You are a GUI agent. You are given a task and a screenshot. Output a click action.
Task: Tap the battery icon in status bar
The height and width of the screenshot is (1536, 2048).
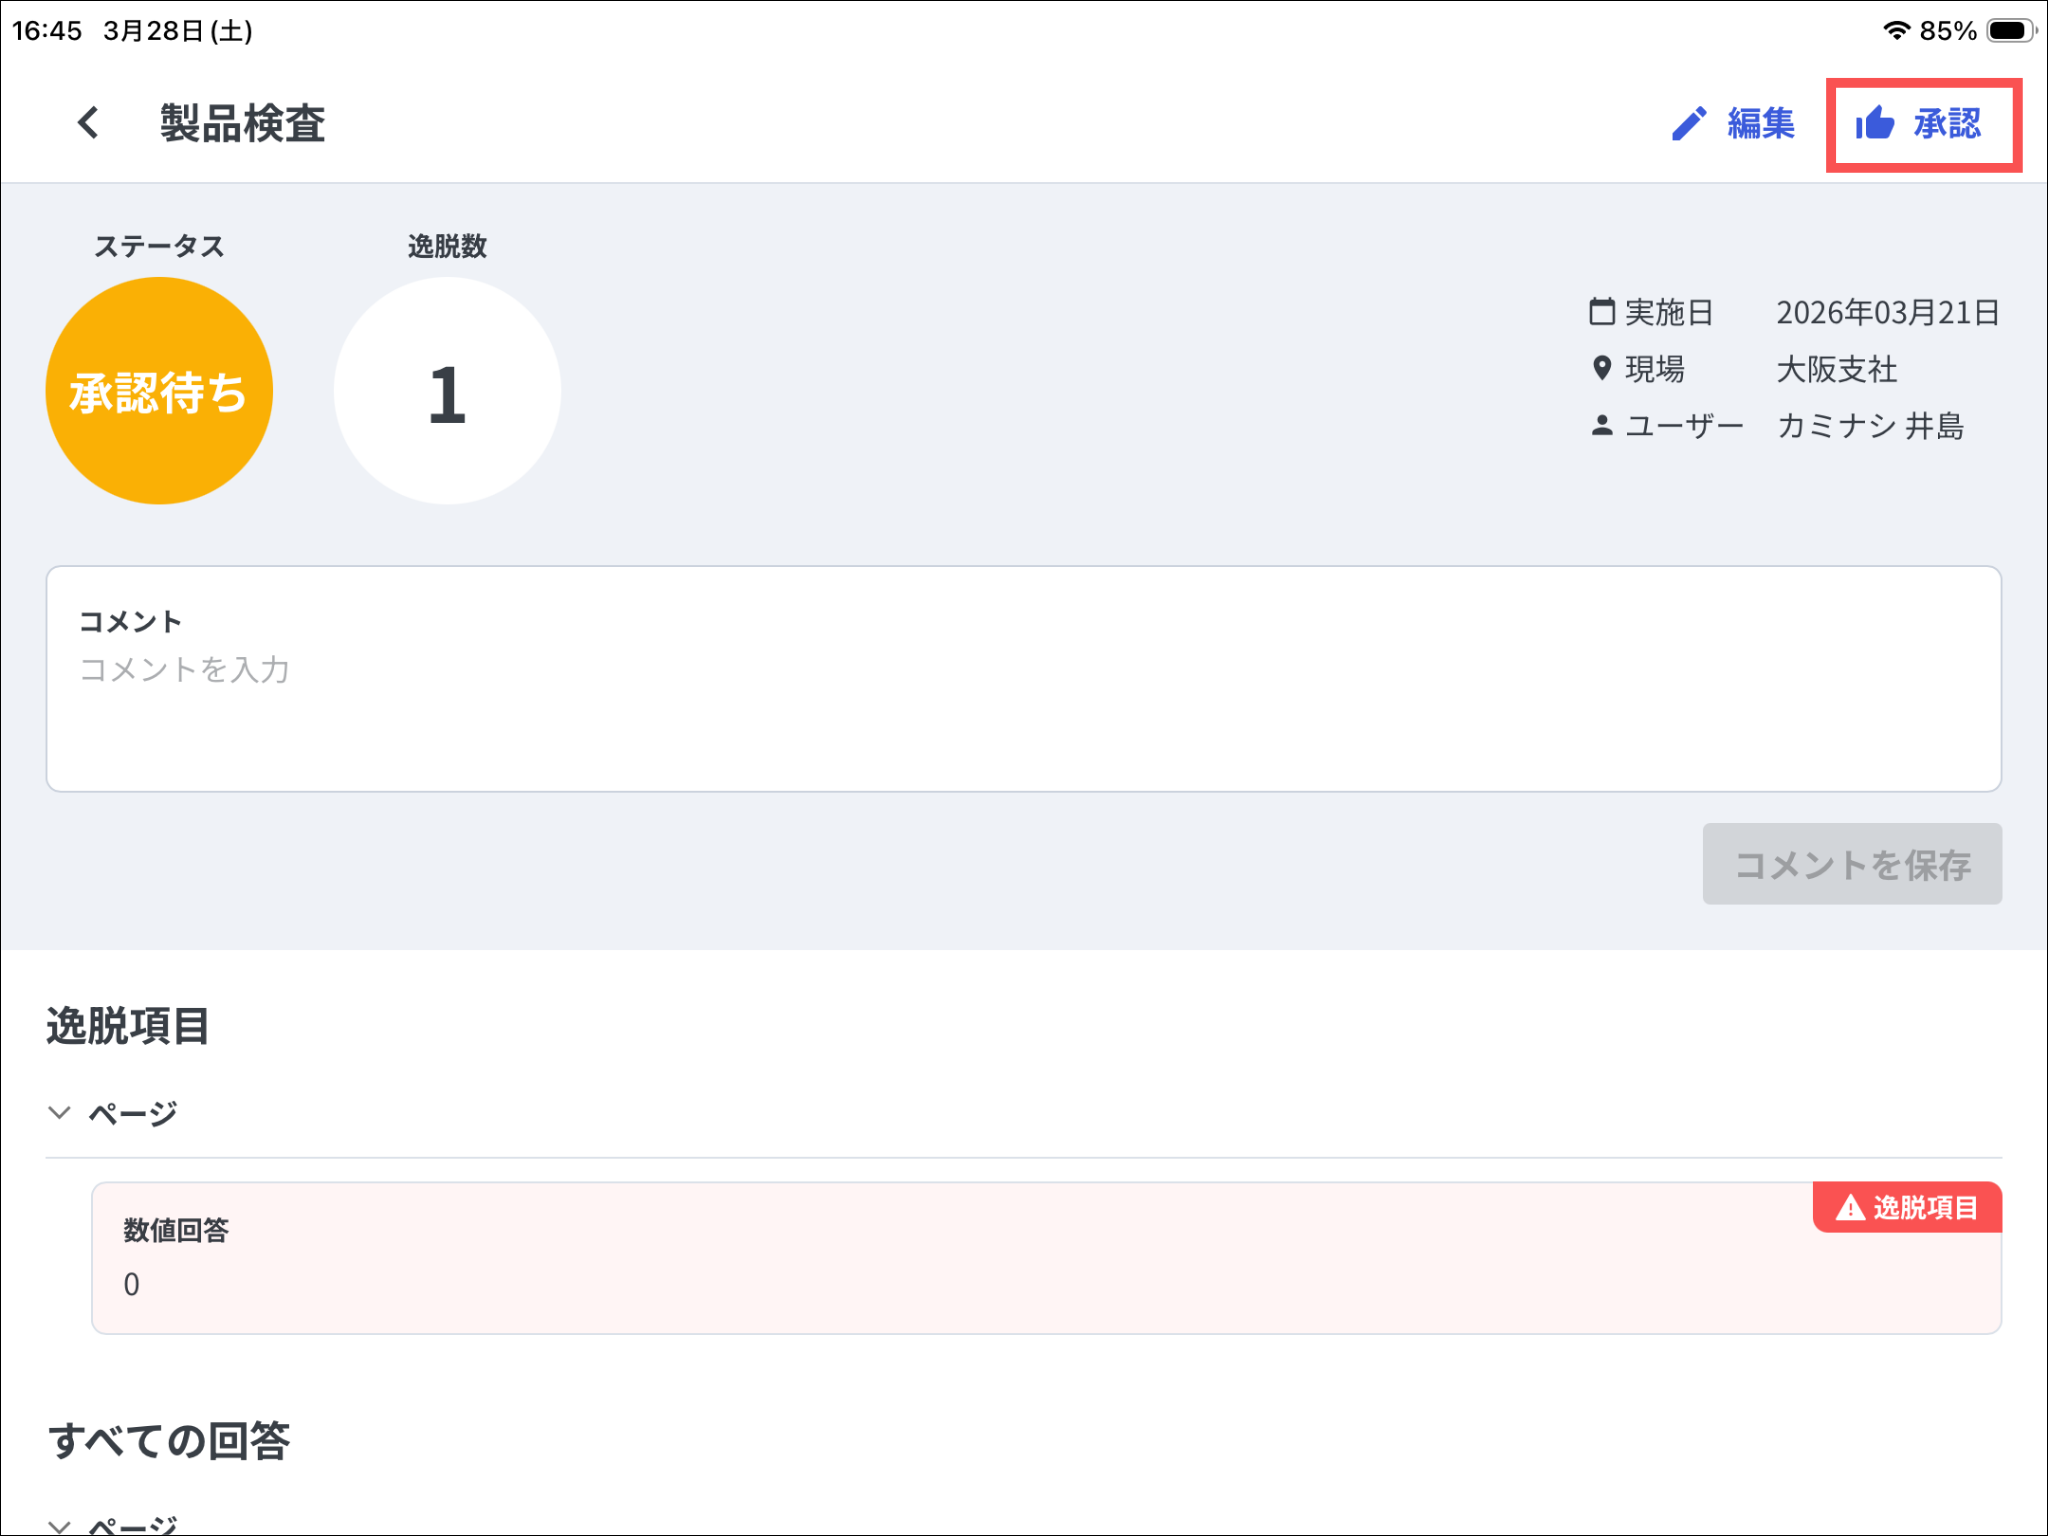coord(2010,31)
